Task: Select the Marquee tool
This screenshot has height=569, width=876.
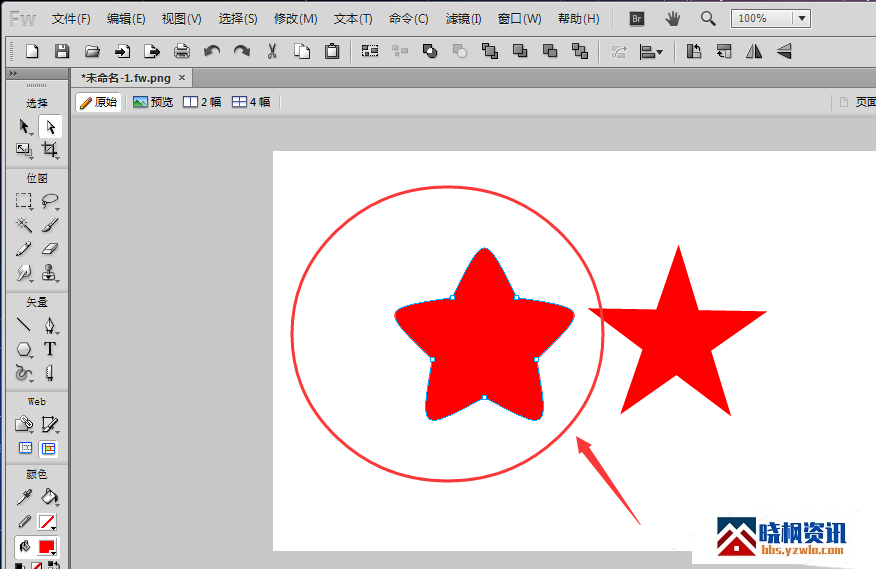Action: (24, 201)
